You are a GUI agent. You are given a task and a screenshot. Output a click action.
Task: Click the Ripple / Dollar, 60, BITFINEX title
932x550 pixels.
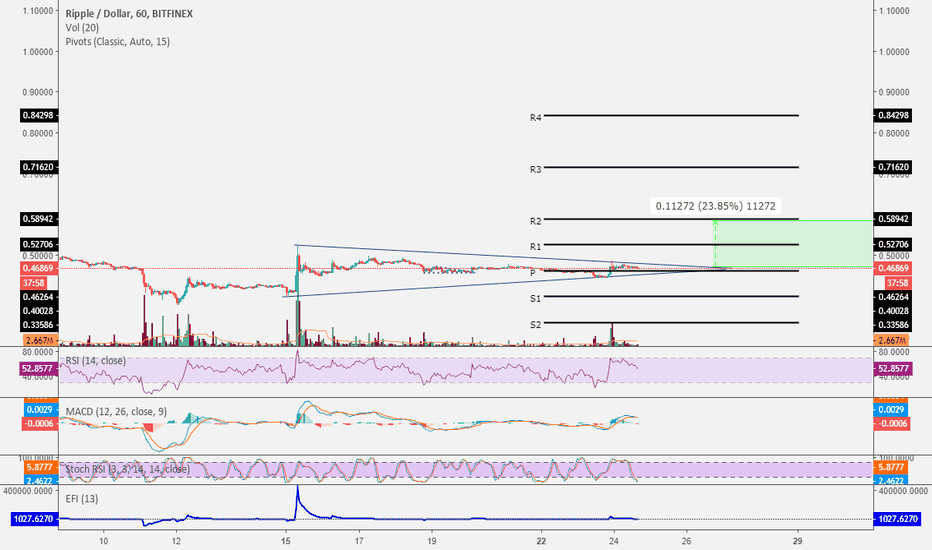129,14
